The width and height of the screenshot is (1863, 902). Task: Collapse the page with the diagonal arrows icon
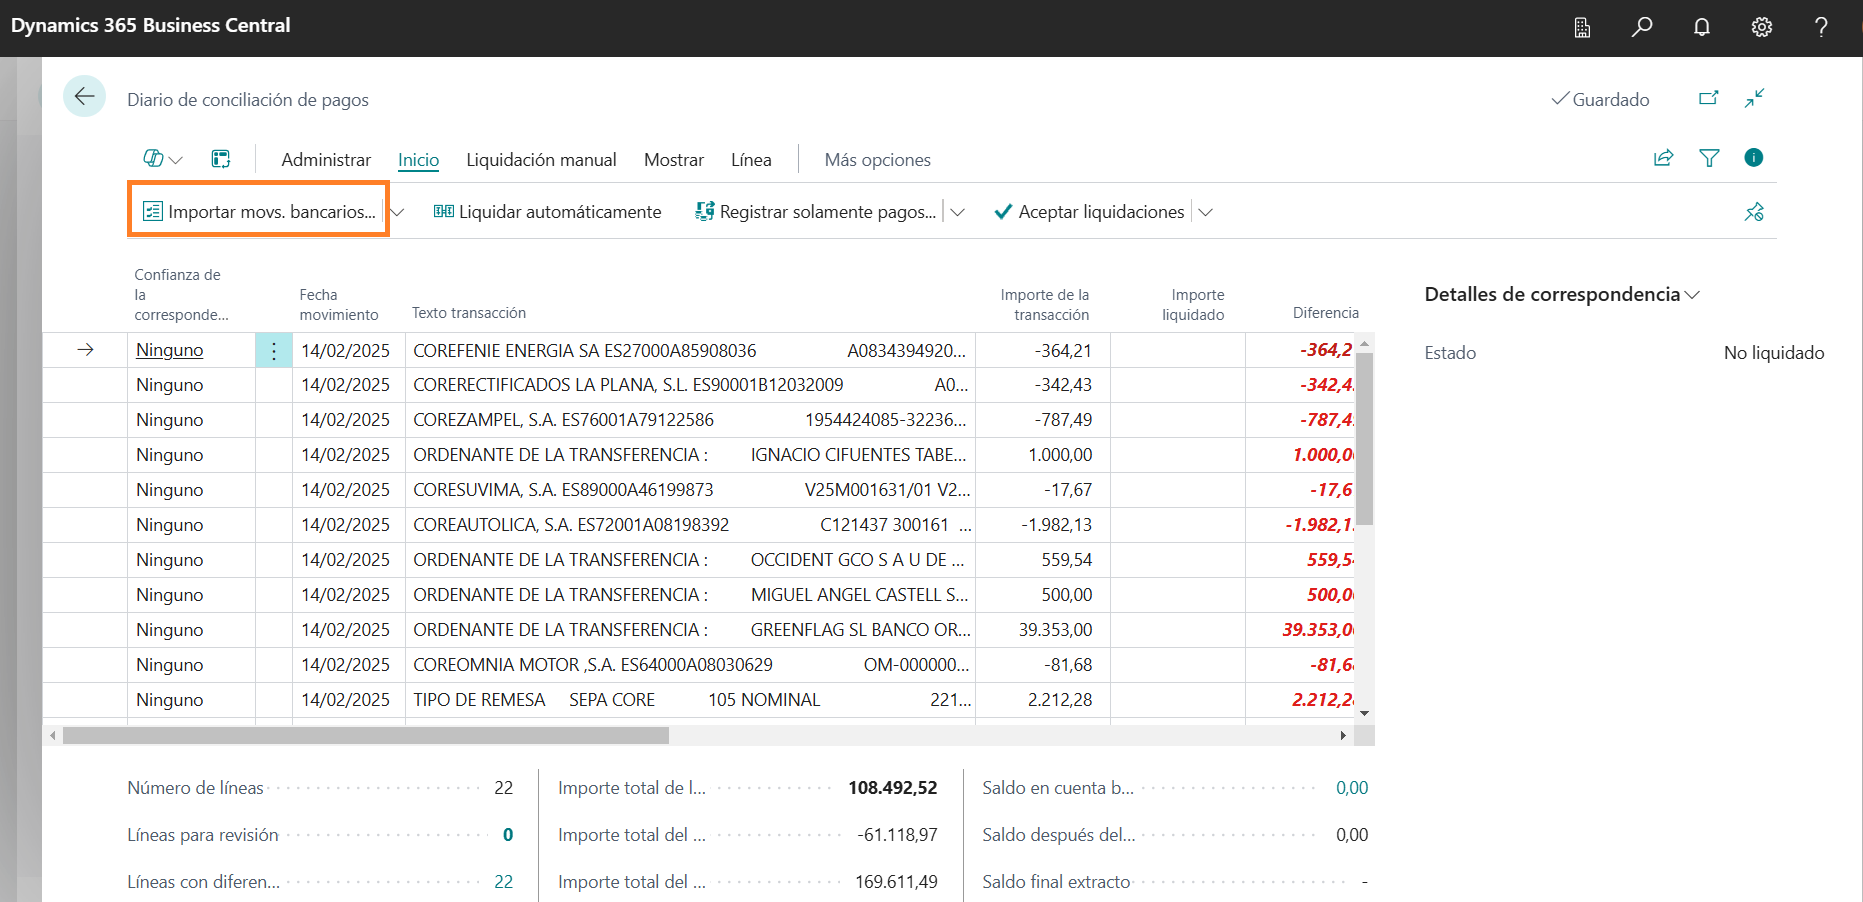click(1754, 98)
